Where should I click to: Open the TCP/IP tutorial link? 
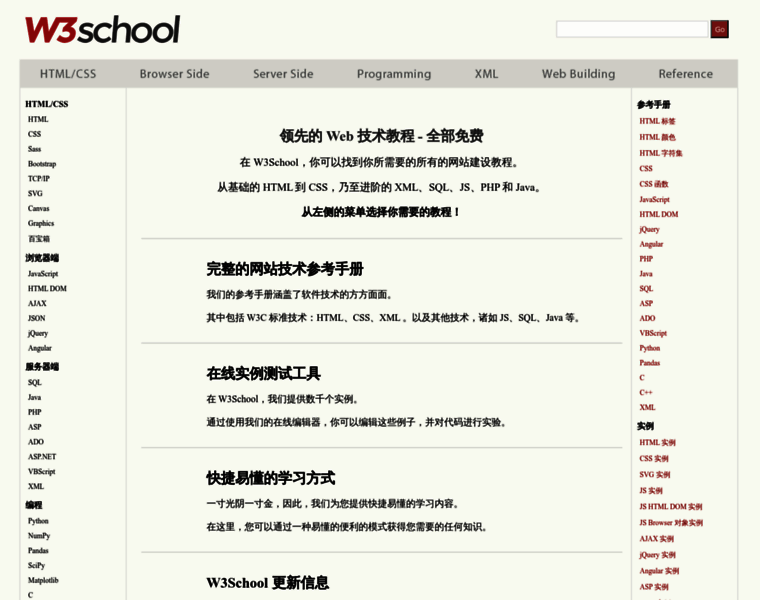pos(39,178)
